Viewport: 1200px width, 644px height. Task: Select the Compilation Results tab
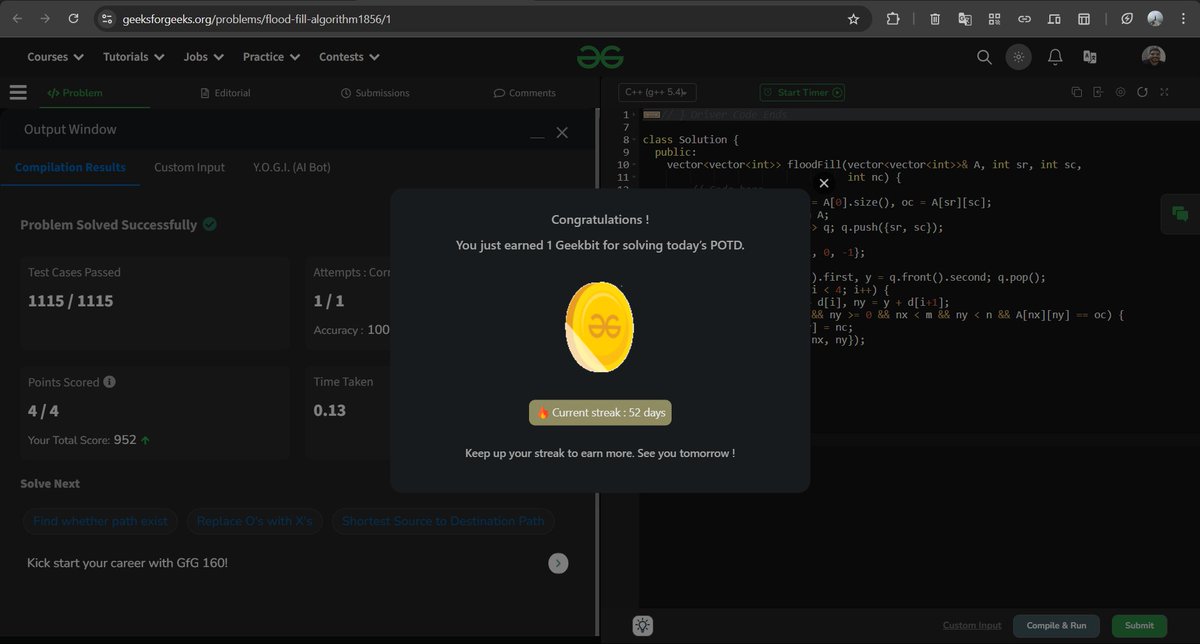pyautogui.click(x=70, y=167)
